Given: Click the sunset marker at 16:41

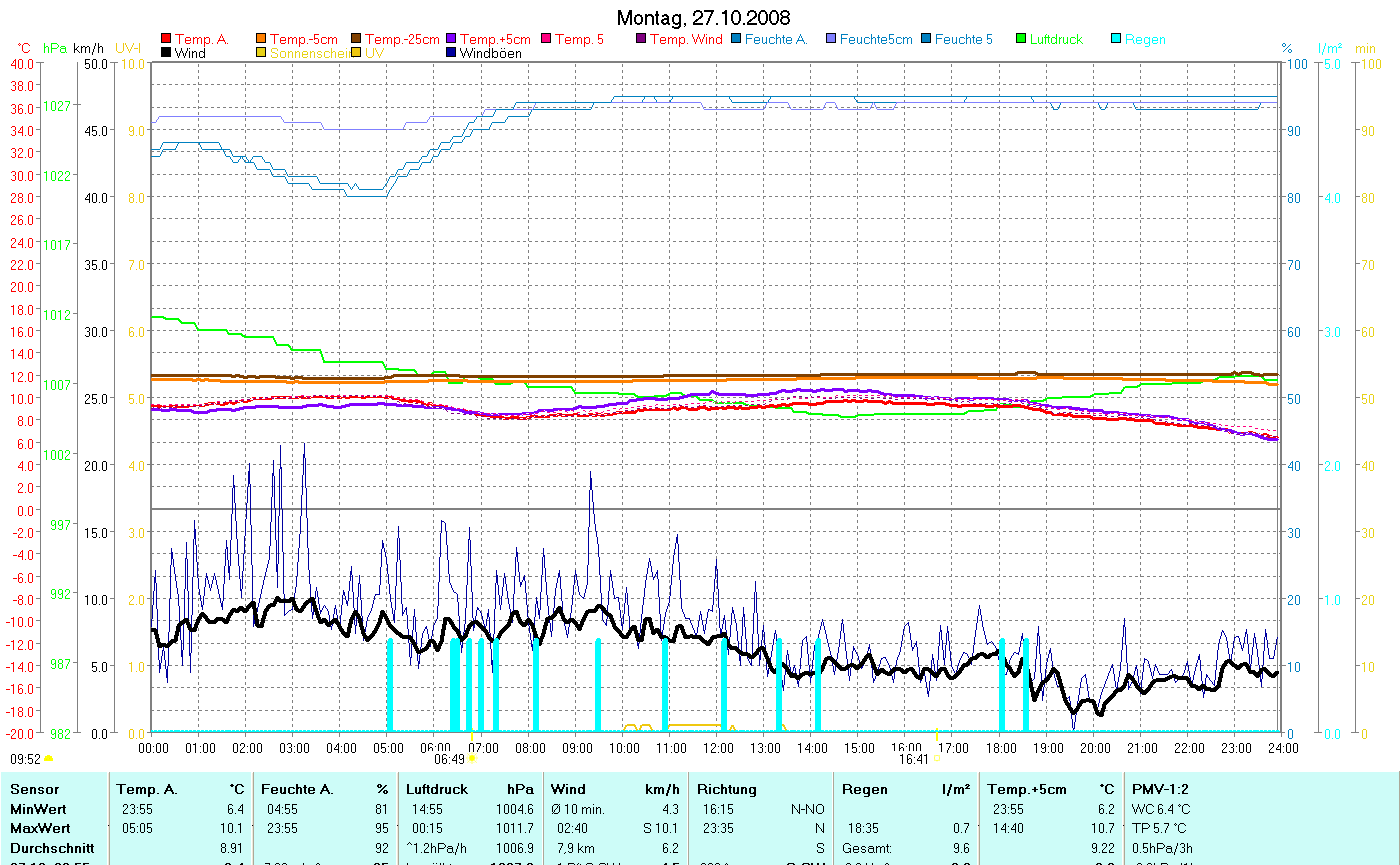Looking at the screenshot, I should 936,759.
